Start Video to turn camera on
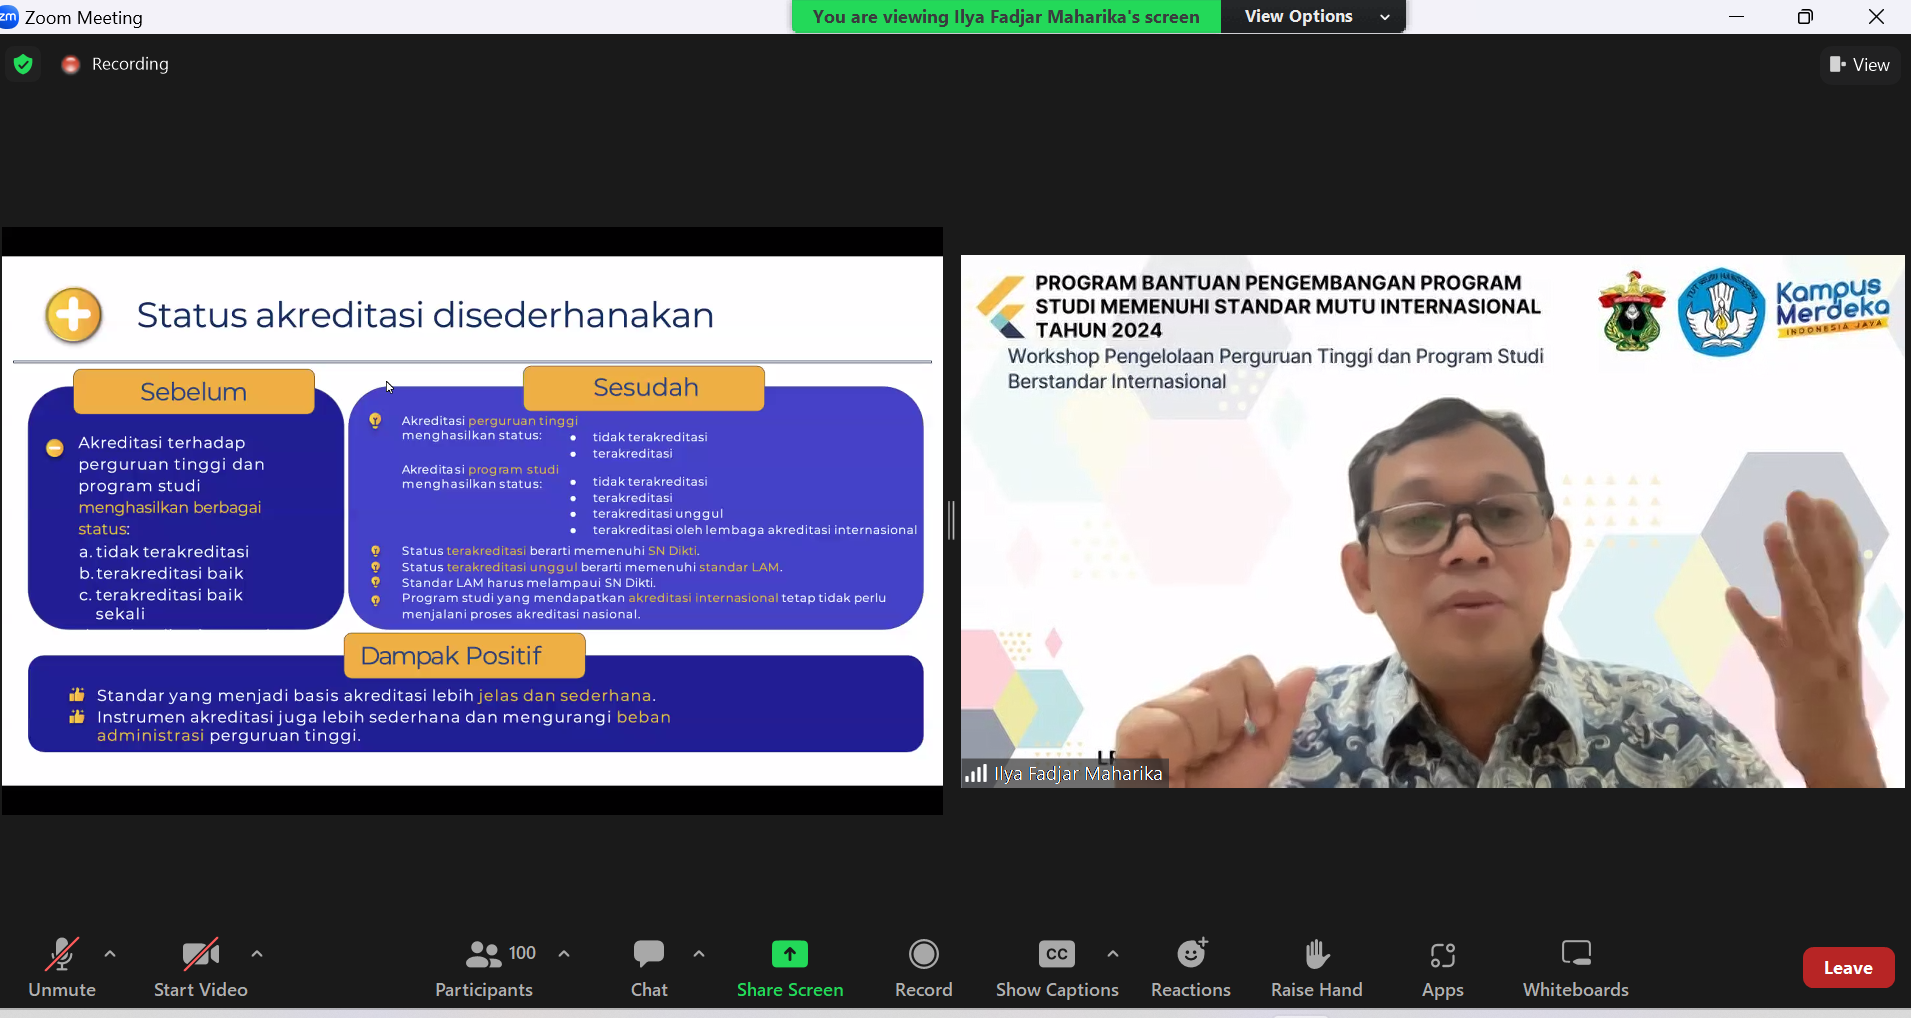1911x1018 pixels. [200, 967]
